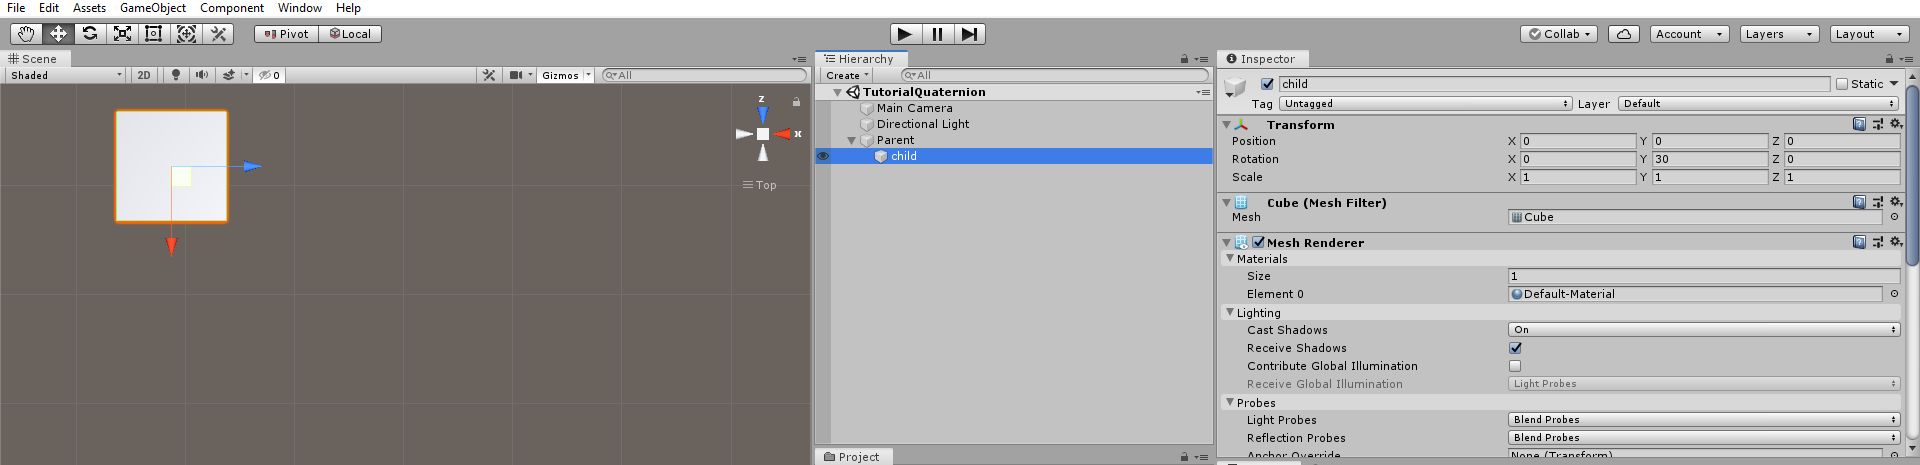Check Contribute Global Illumination
The width and height of the screenshot is (1920, 465).
(x=1515, y=366)
